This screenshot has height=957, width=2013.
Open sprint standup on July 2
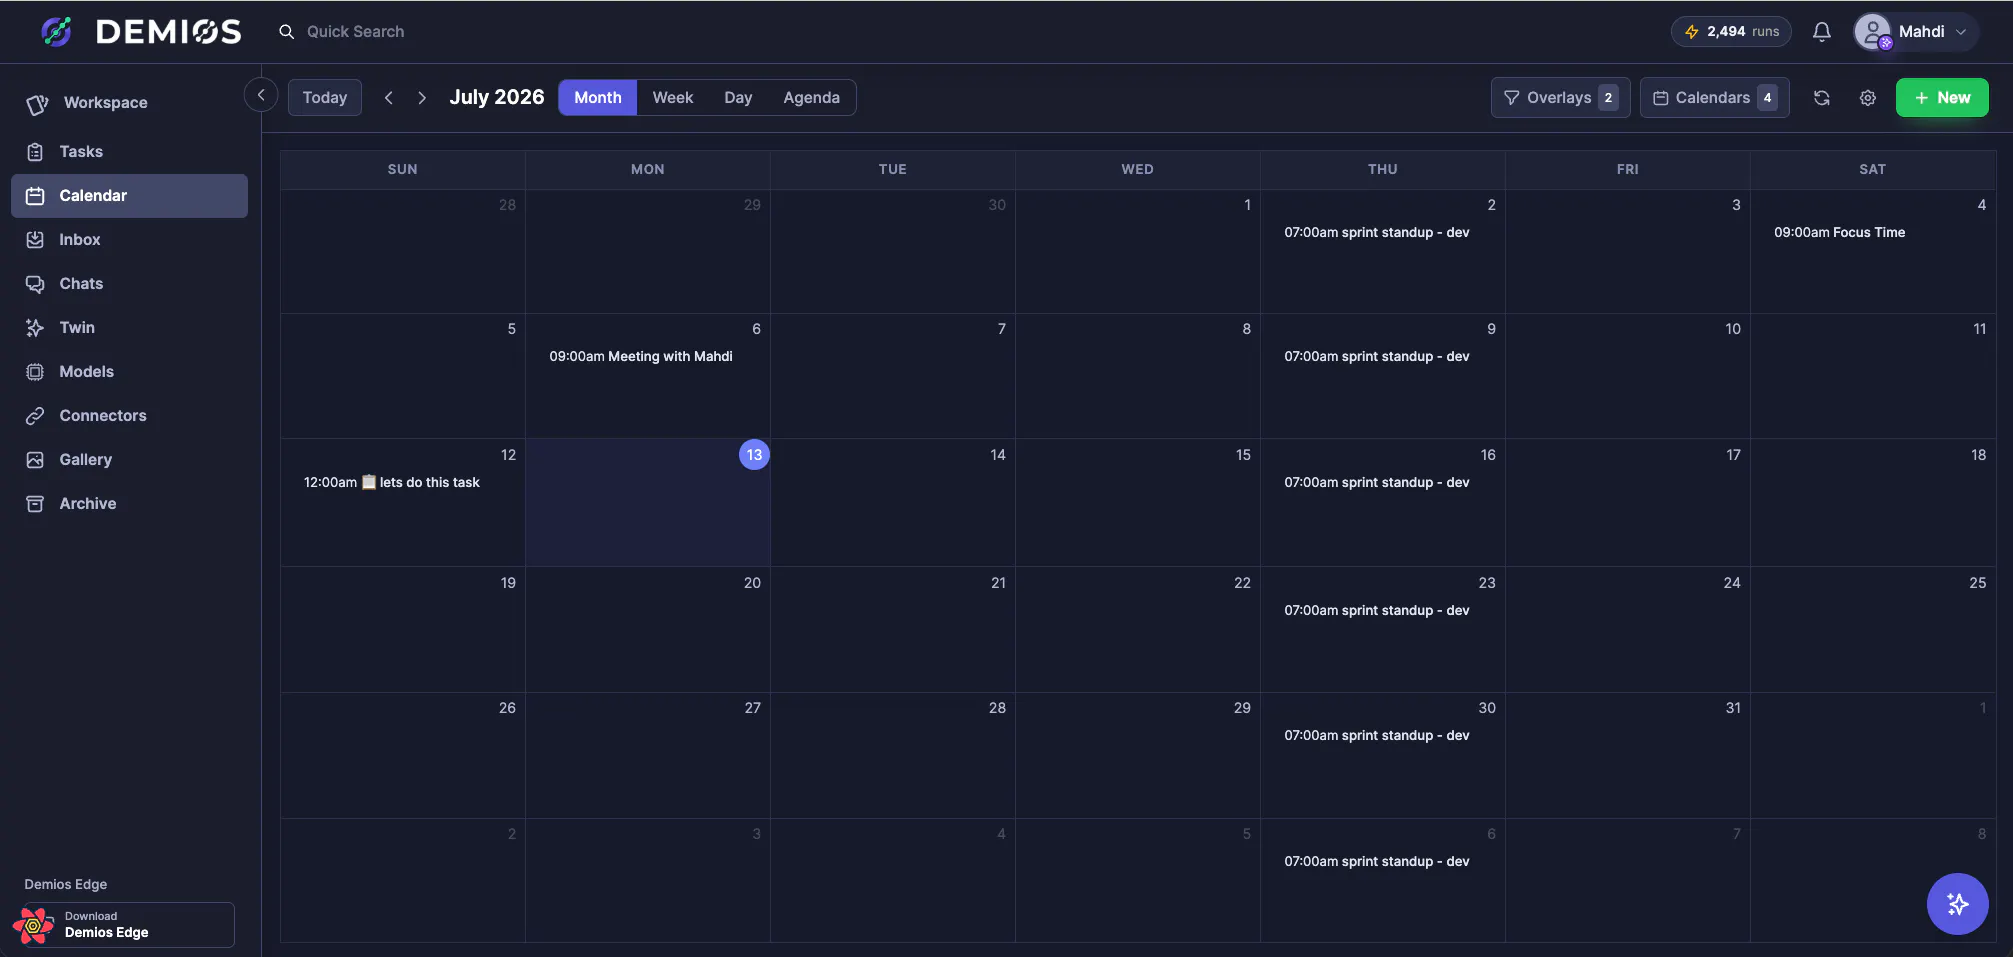click(x=1377, y=233)
